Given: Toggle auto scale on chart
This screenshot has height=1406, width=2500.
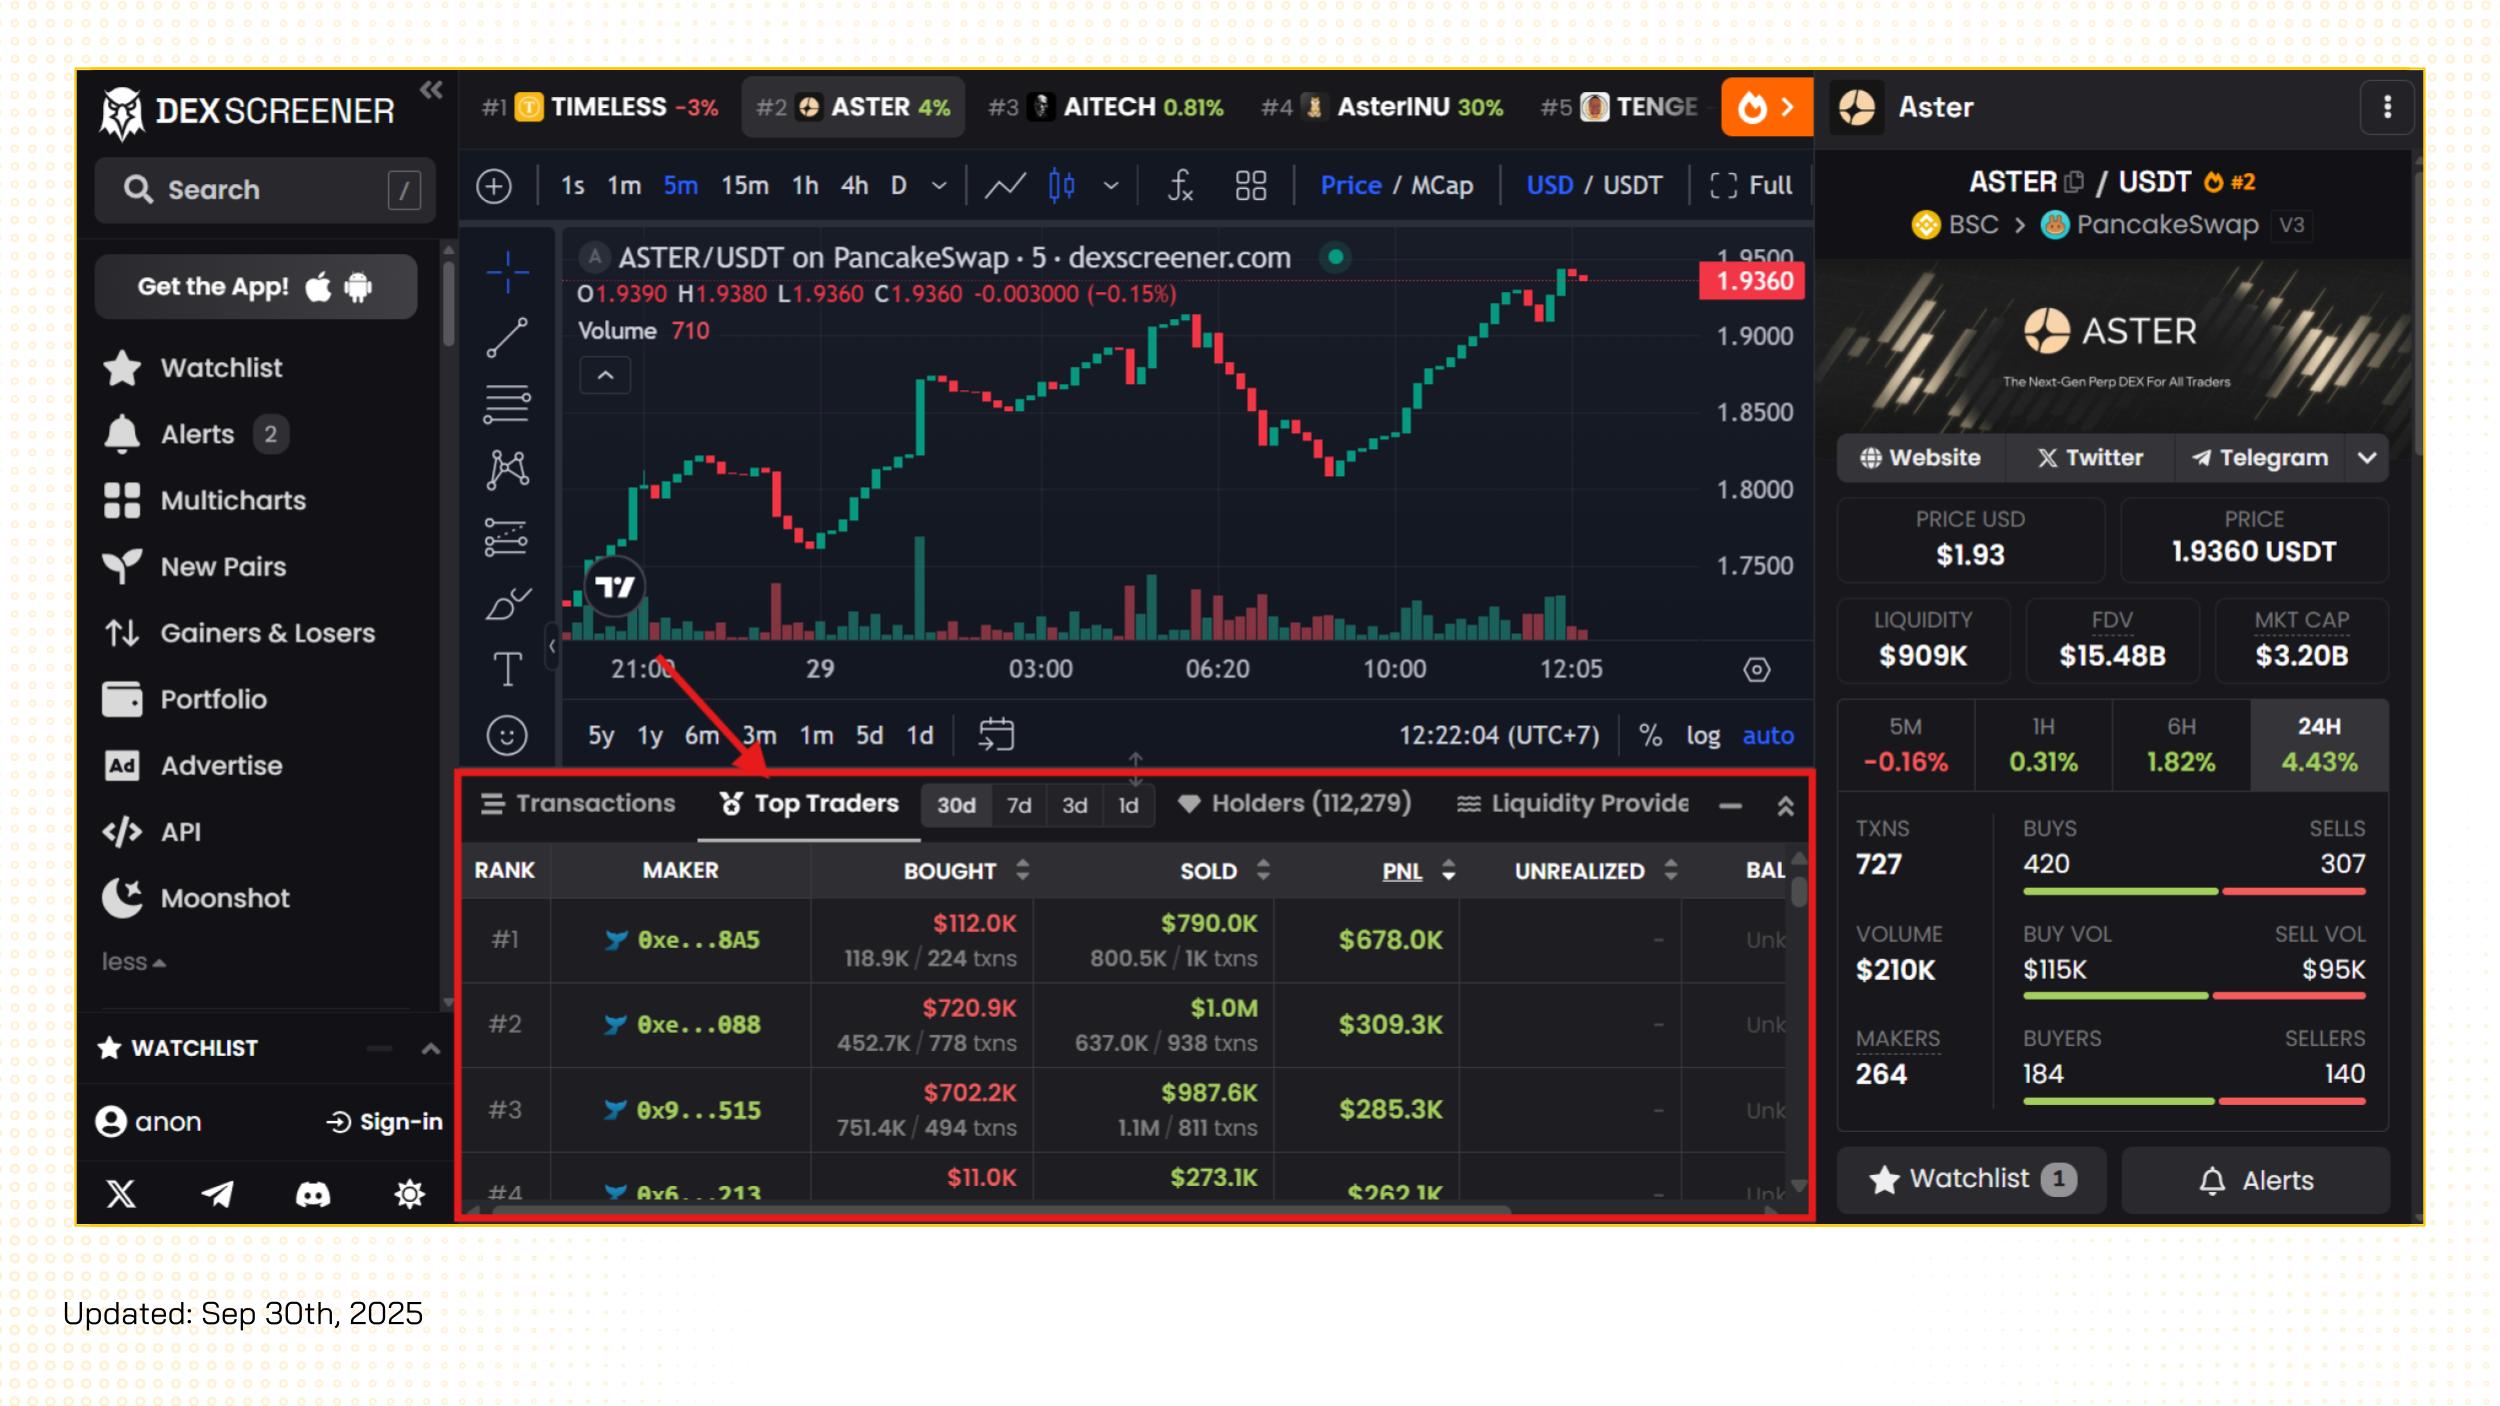Looking at the screenshot, I should (1767, 736).
